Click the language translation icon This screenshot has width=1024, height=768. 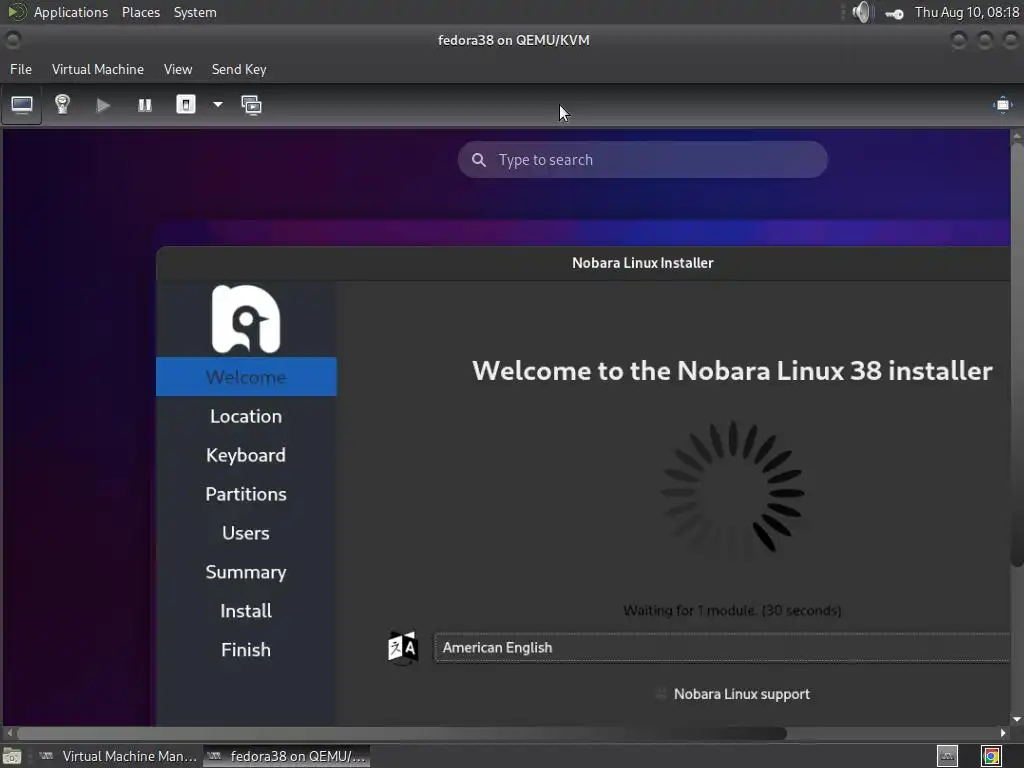pos(402,648)
